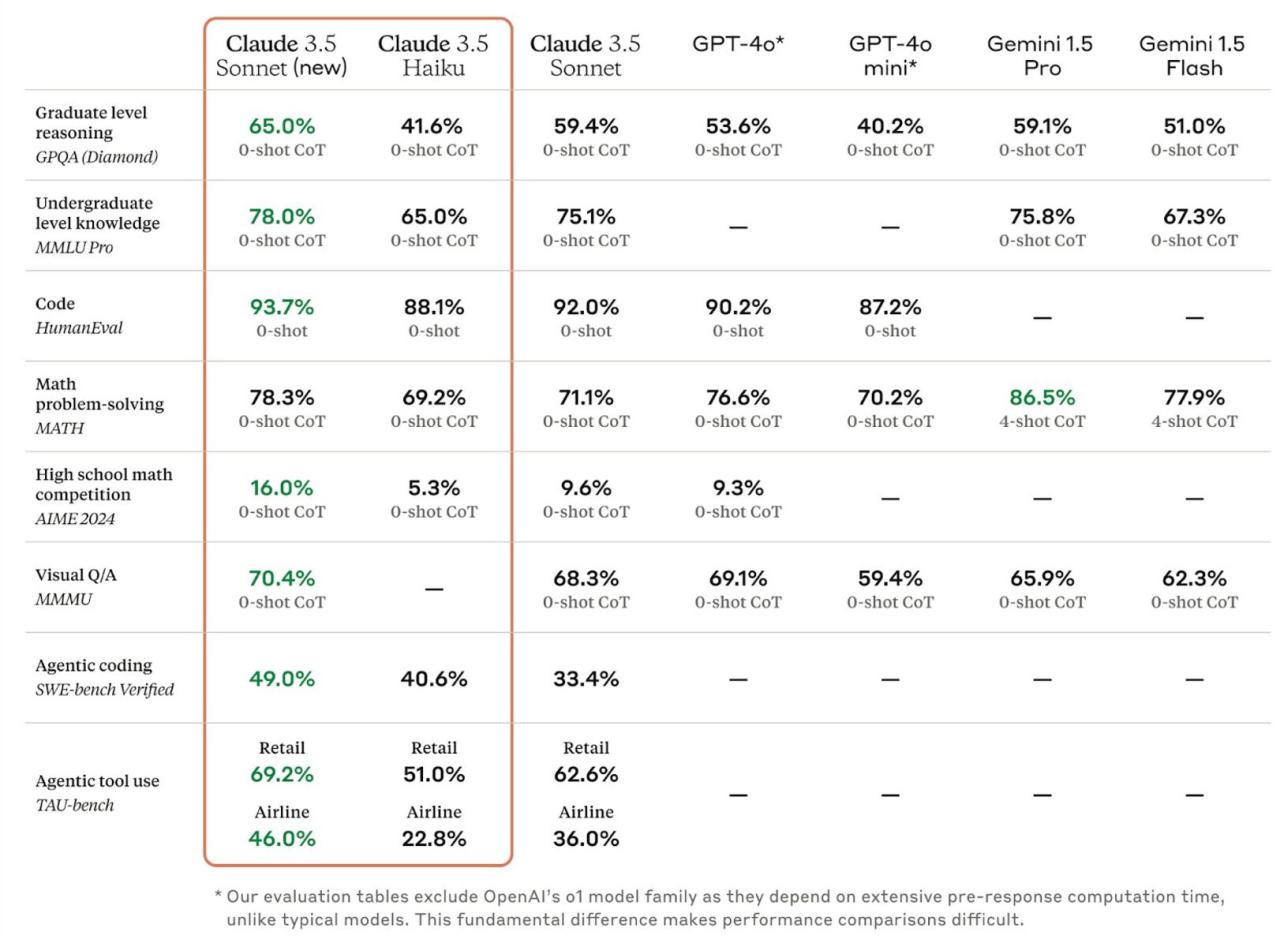1280x943 pixels.
Task: Click the SWE-bench Verified label
Action: click(x=104, y=689)
